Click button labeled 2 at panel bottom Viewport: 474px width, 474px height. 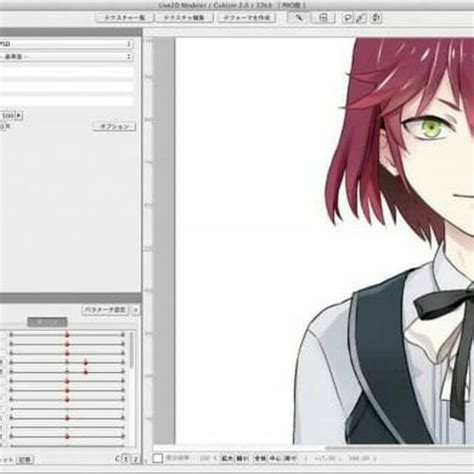[x=135, y=459]
